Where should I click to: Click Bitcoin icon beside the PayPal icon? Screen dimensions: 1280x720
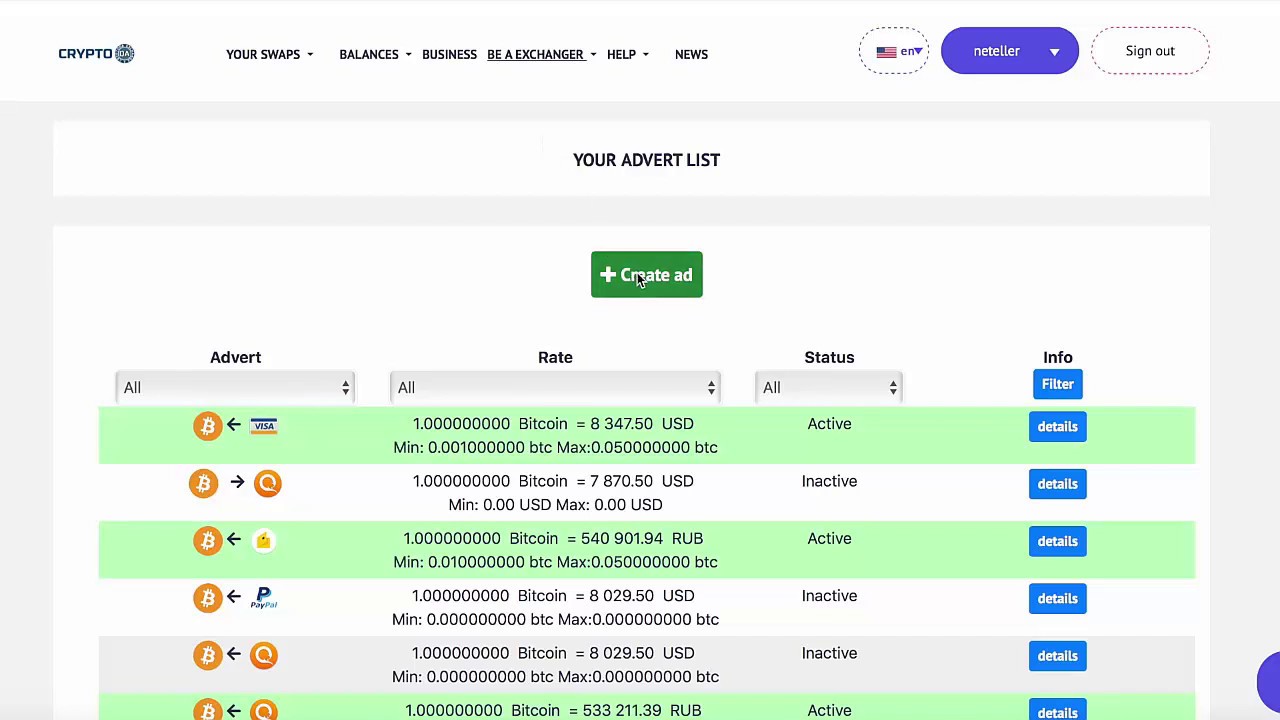pos(207,598)
